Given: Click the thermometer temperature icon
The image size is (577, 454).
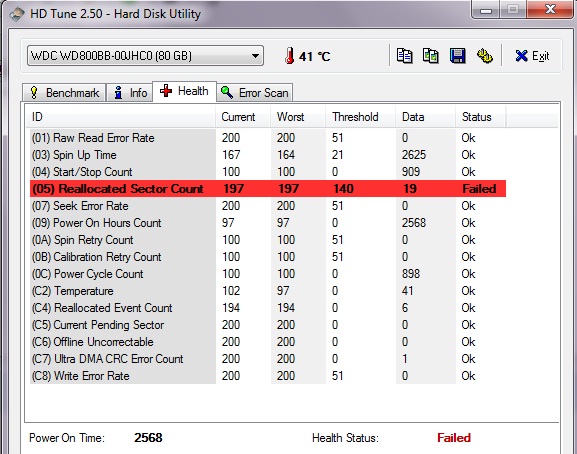Looking at the screenshot, I should click(x=290, y=56).
